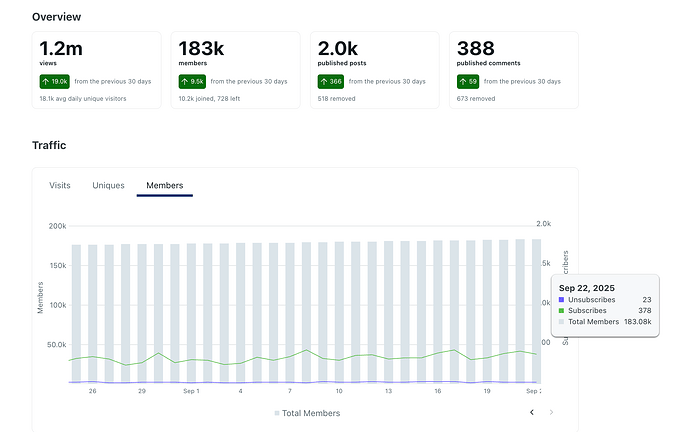Open the 388 published comments card
This screenshot has width=690, height=432.
coord(513,69)
